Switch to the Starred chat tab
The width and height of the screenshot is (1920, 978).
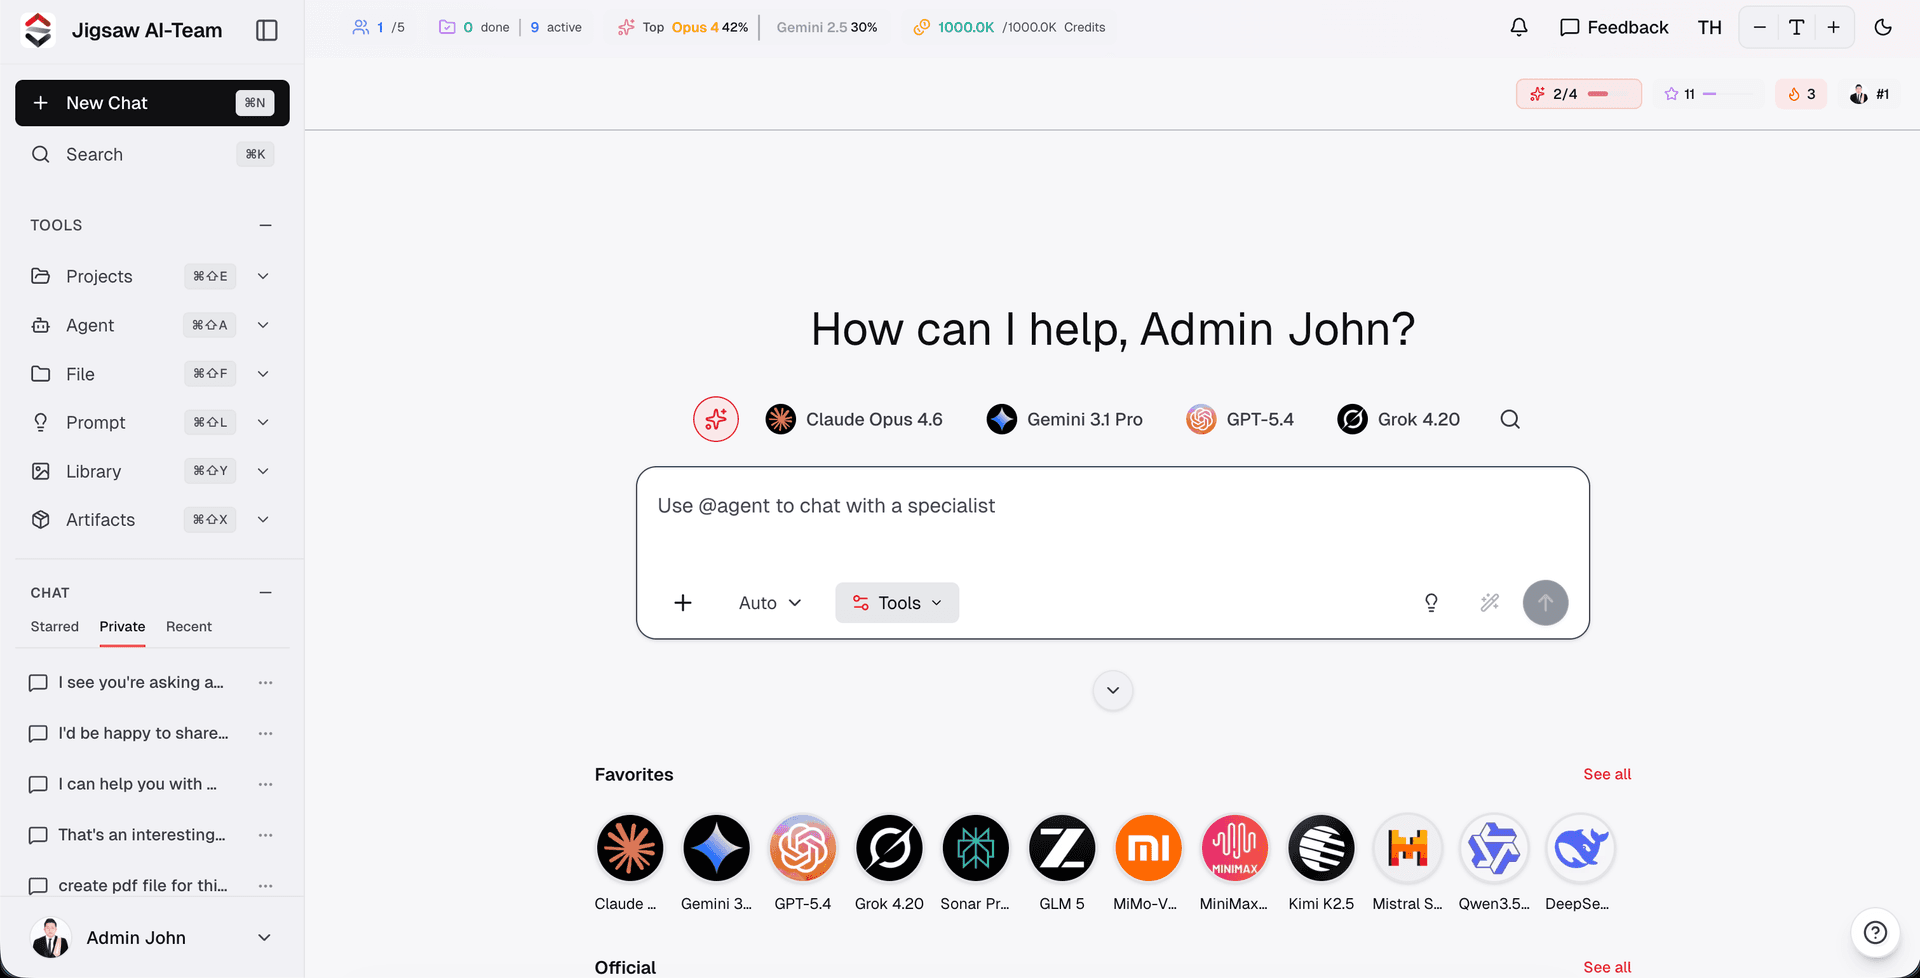pos(54,626)
